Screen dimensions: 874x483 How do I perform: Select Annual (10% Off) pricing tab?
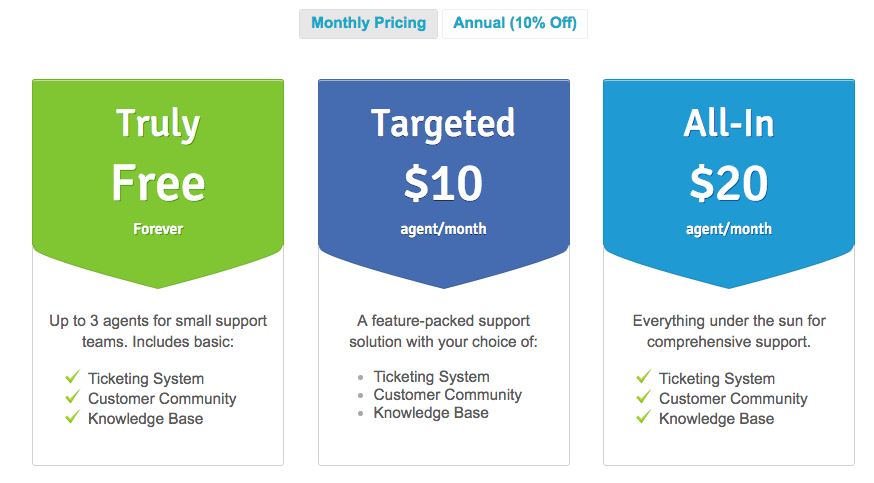pyautogui.click(x=514, y=23)
